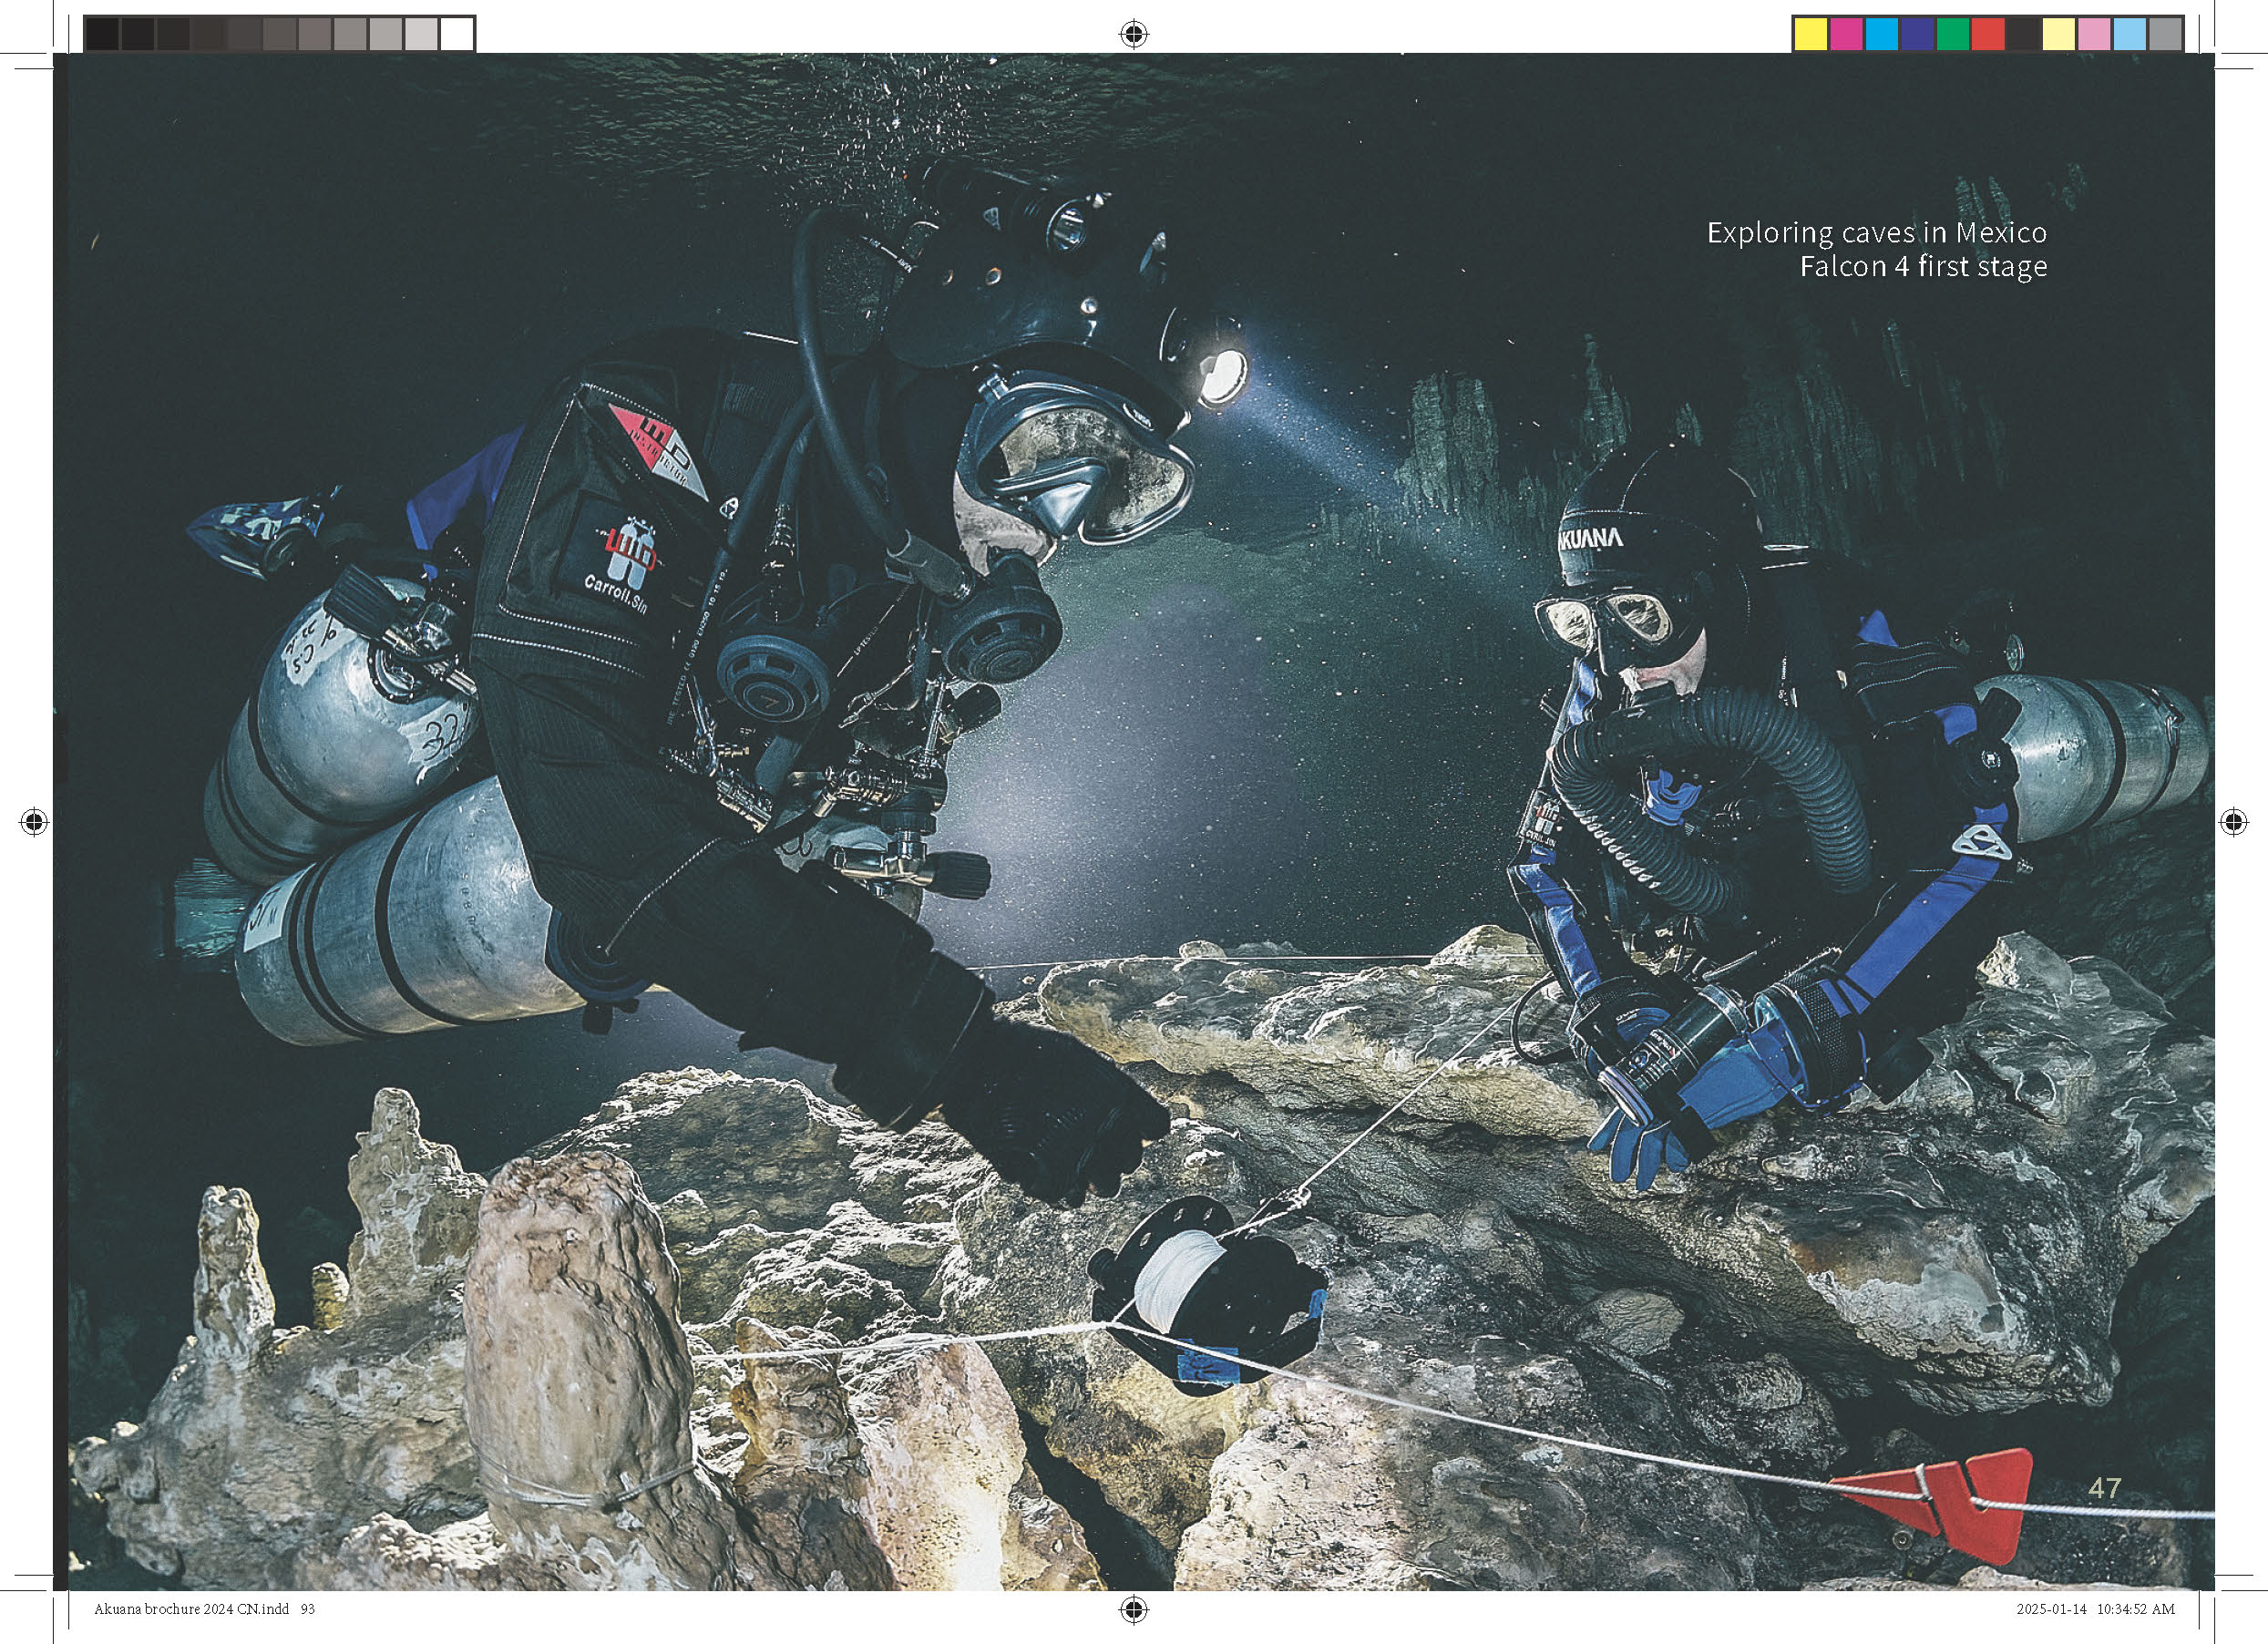Viewport: 2268px width, 1644px height.
Task: Click the AKUANA logo on diver's hood
Action: click(1591, 539)
